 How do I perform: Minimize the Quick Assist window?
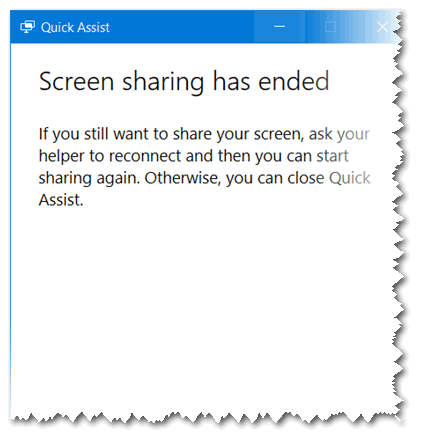[279, 27]
